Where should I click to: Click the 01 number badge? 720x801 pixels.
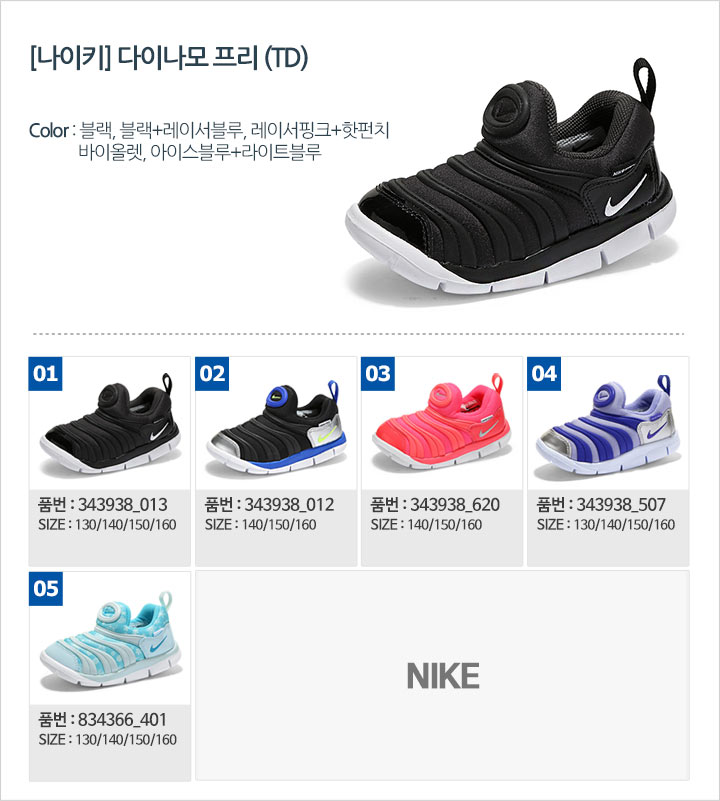45,374
